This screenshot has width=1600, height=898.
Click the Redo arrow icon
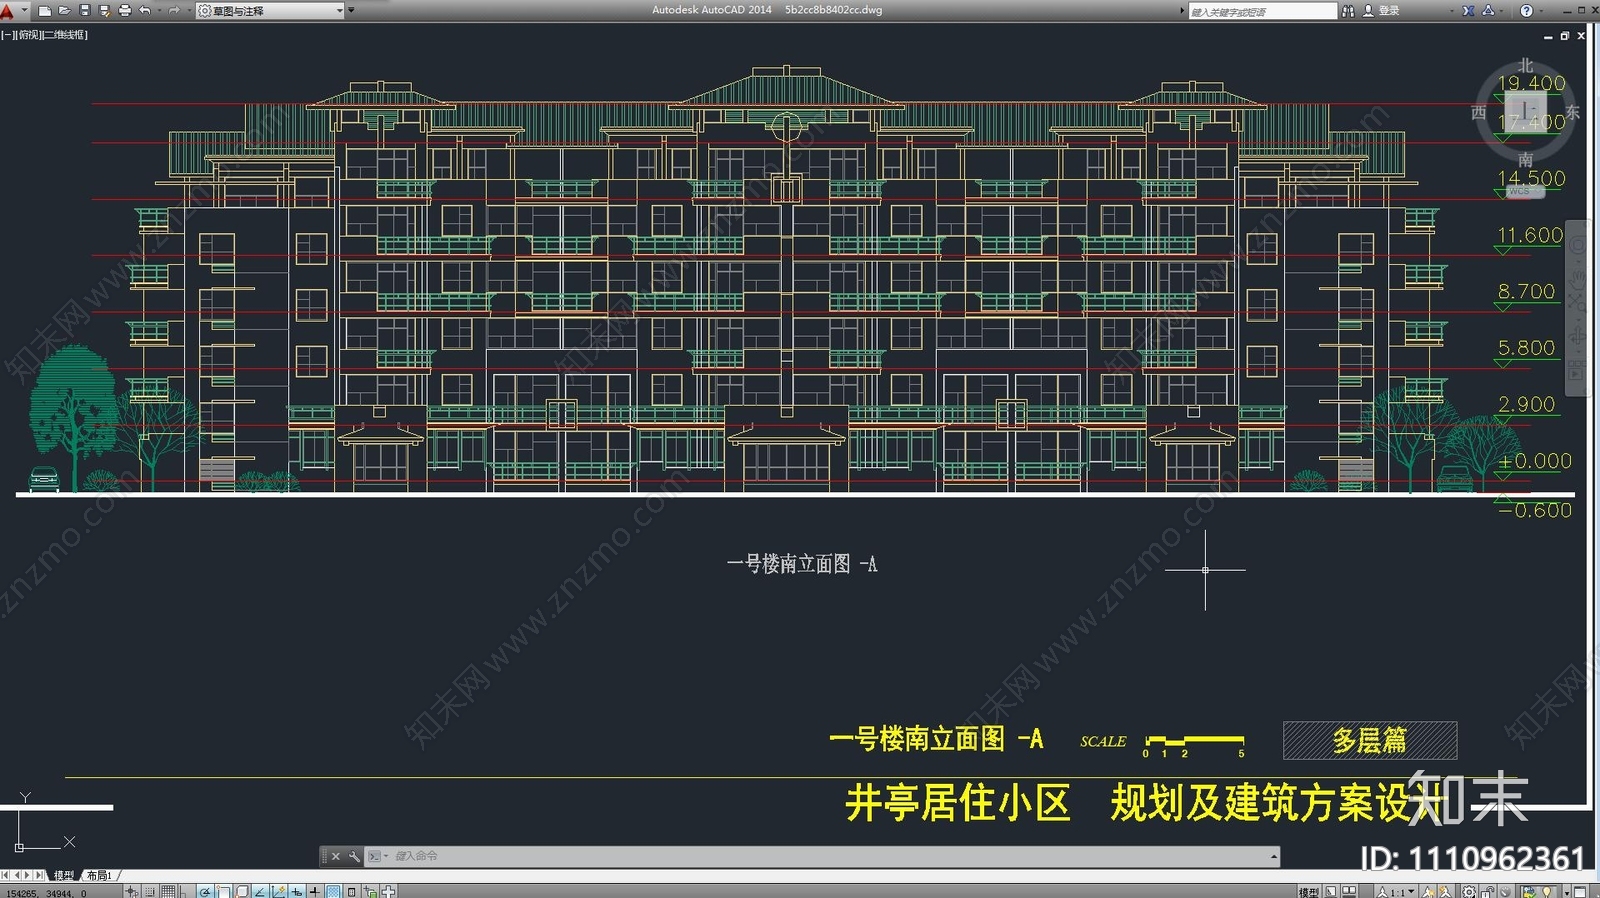coord(174,11)
